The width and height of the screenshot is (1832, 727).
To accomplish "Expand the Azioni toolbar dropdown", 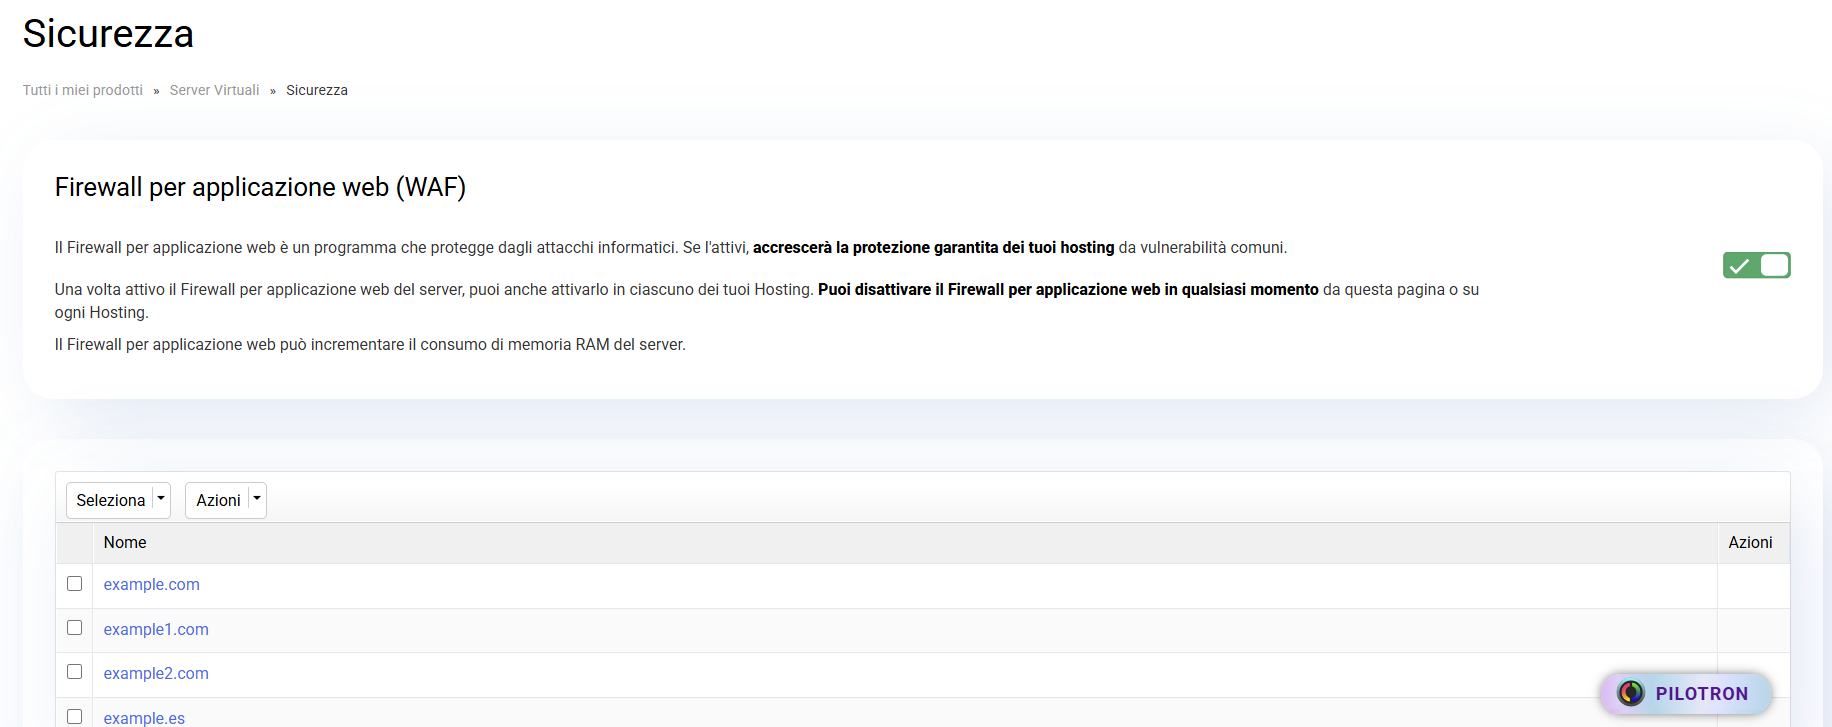I will pos(218,500).
